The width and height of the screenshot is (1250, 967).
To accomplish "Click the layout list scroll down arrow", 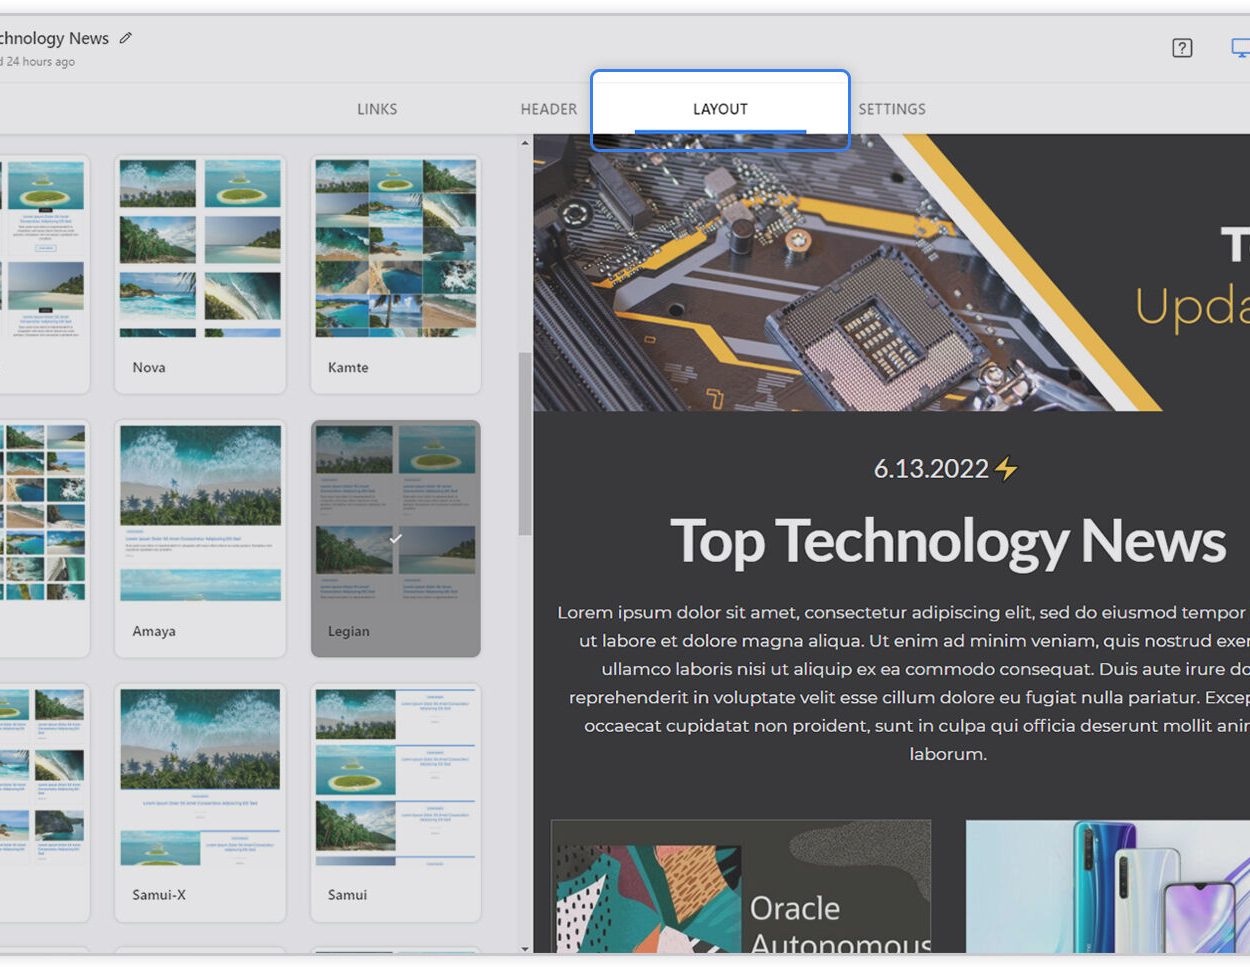I will (525, 948).
